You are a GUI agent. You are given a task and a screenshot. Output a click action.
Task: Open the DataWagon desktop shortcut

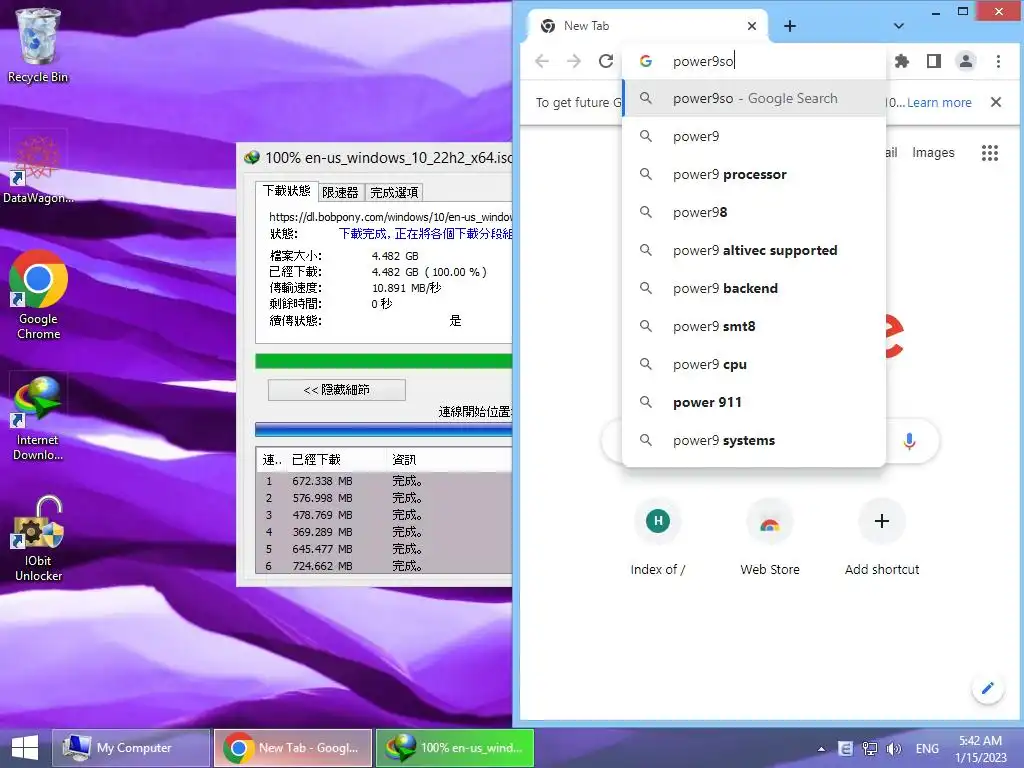37,167
